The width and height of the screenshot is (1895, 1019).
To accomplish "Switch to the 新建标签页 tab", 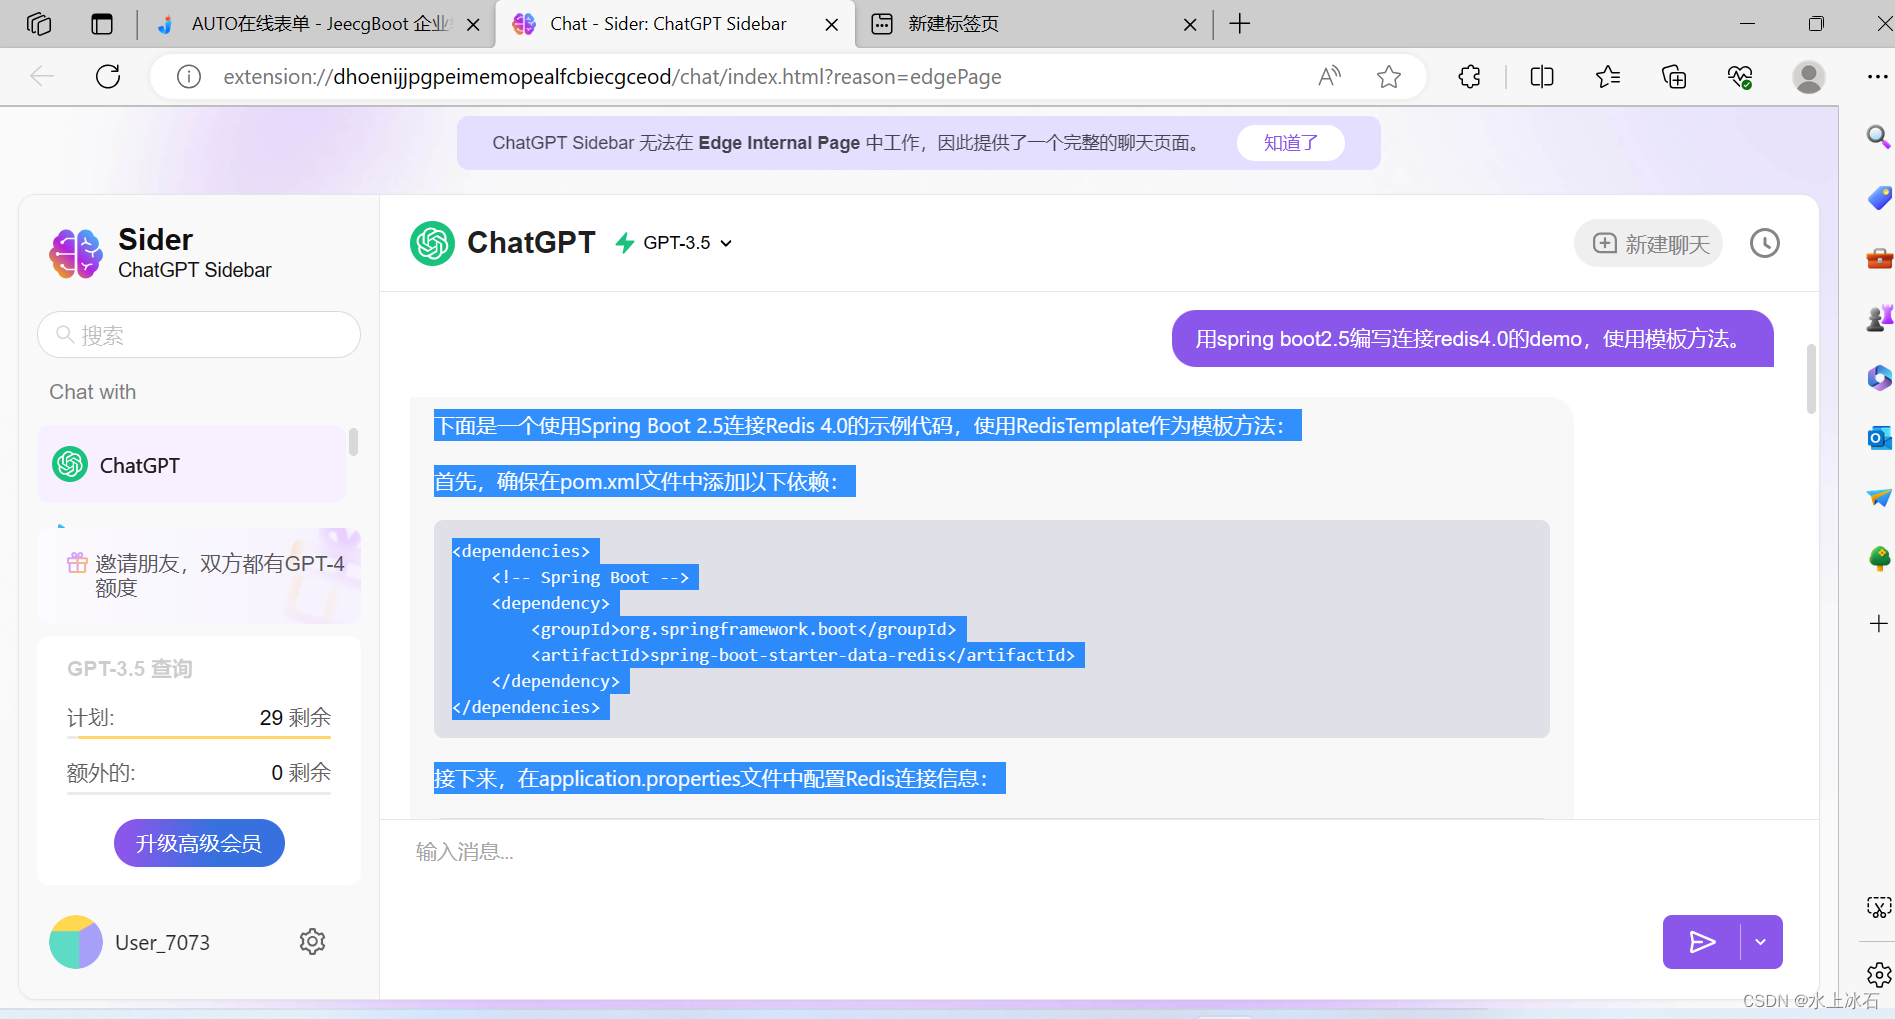I will 1033,24.
